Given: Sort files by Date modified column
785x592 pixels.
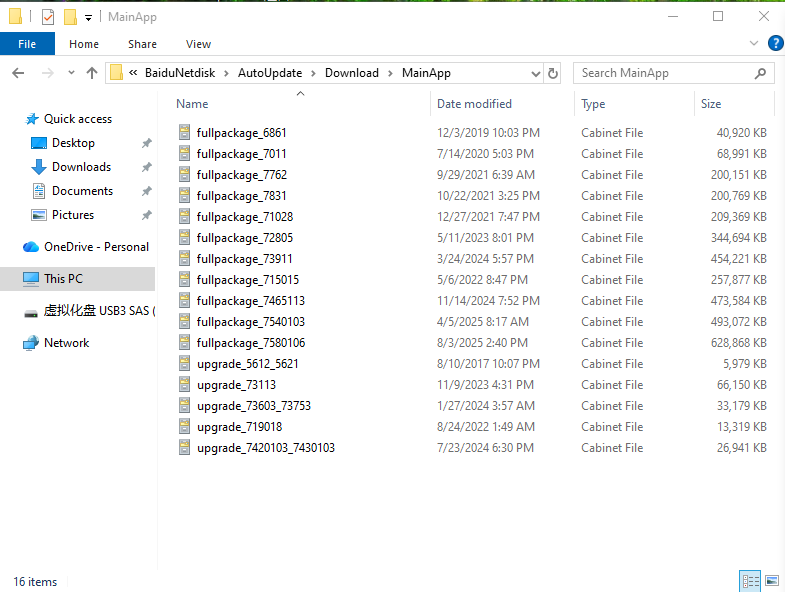Looking at the screenshot, I should 474,104.
